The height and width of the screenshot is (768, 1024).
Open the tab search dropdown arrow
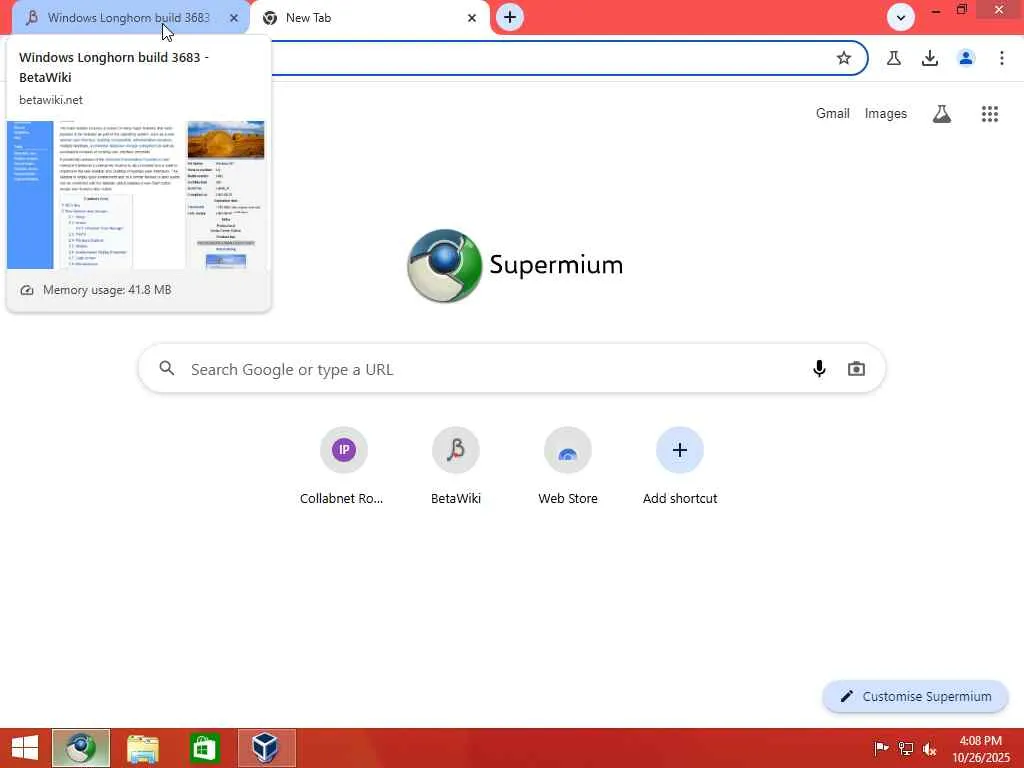(901, 18)
